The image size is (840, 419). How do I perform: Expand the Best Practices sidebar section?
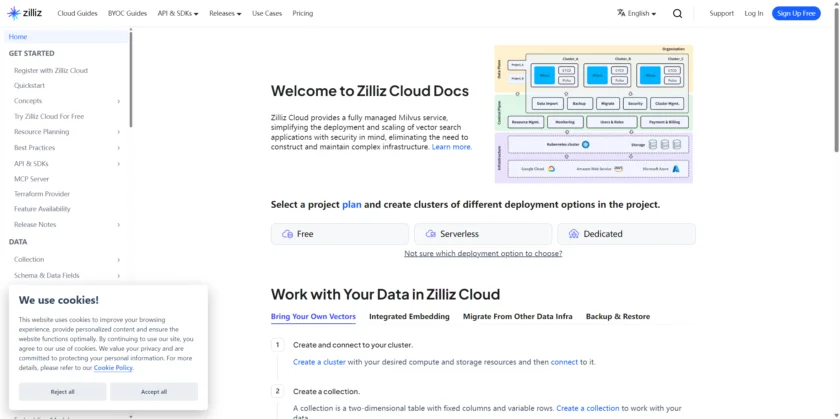click(118, 148)
